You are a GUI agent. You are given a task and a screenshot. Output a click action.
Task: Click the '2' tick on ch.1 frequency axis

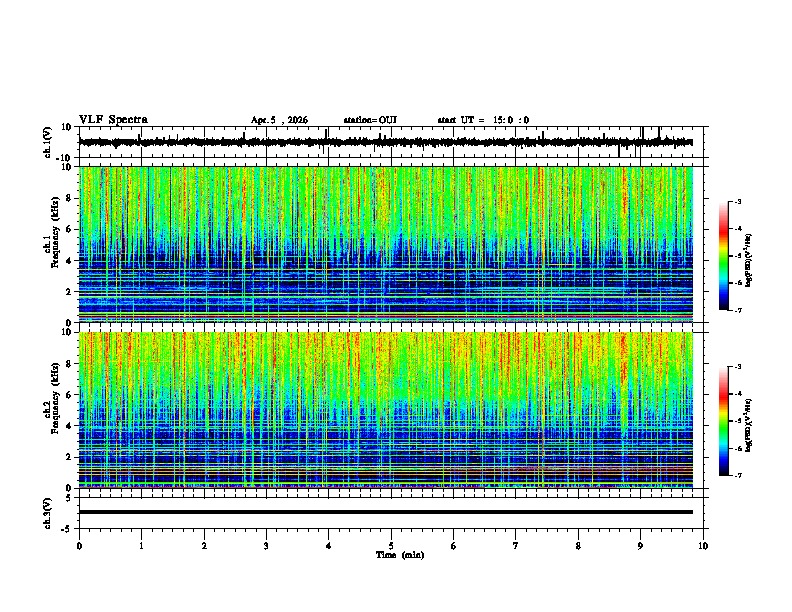point(69,292)
